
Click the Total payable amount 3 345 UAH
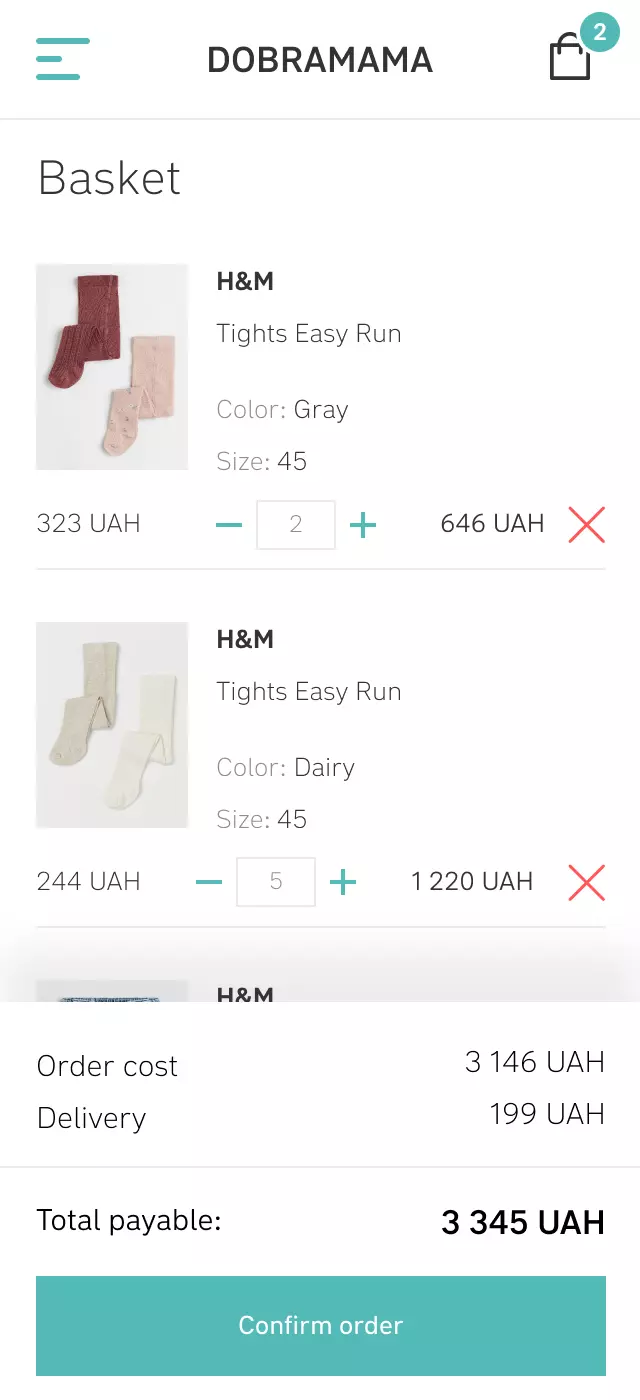tap(523, 1221)
